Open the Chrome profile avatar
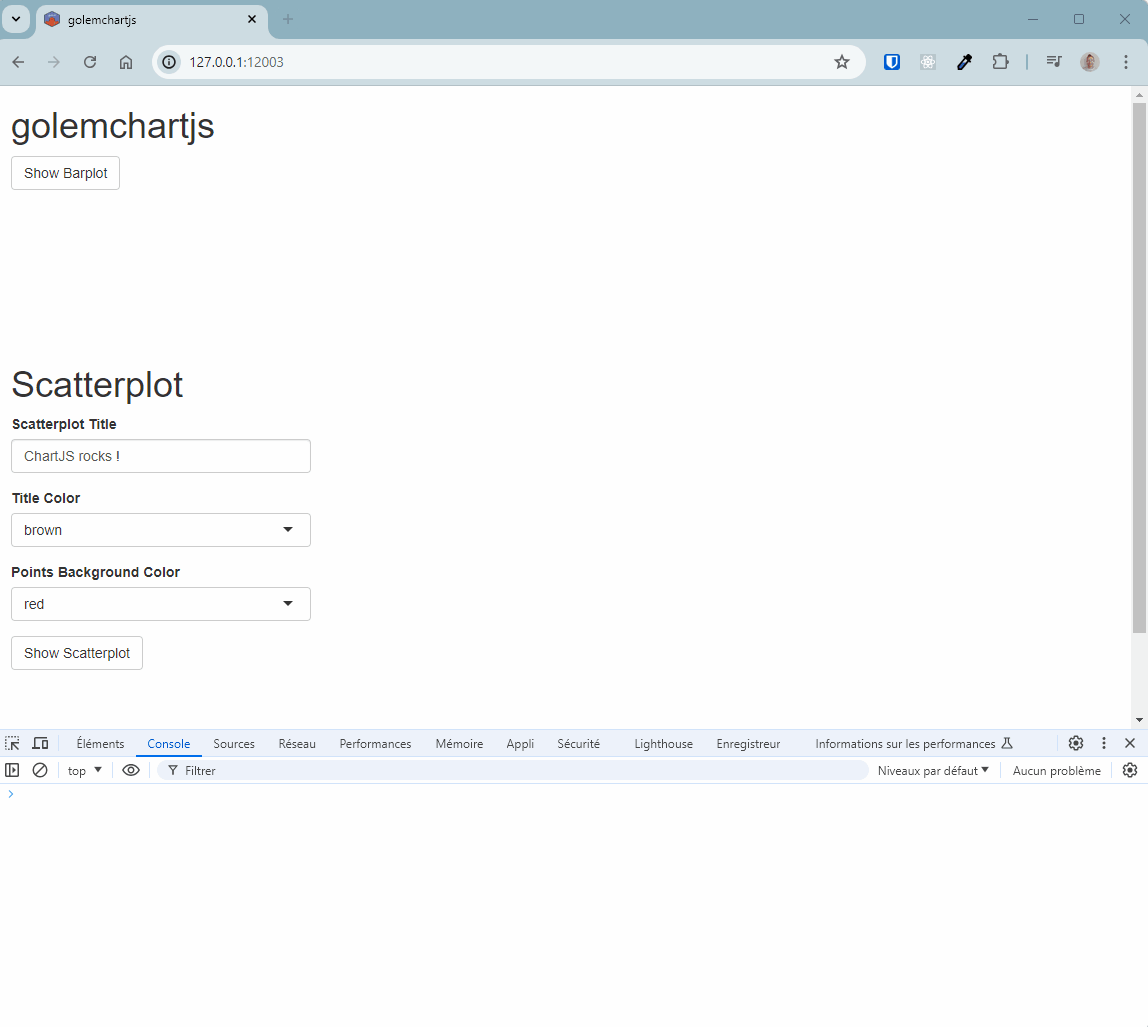The height and width of the screenshot is (1027, 1148). [x=1089, y=62]
